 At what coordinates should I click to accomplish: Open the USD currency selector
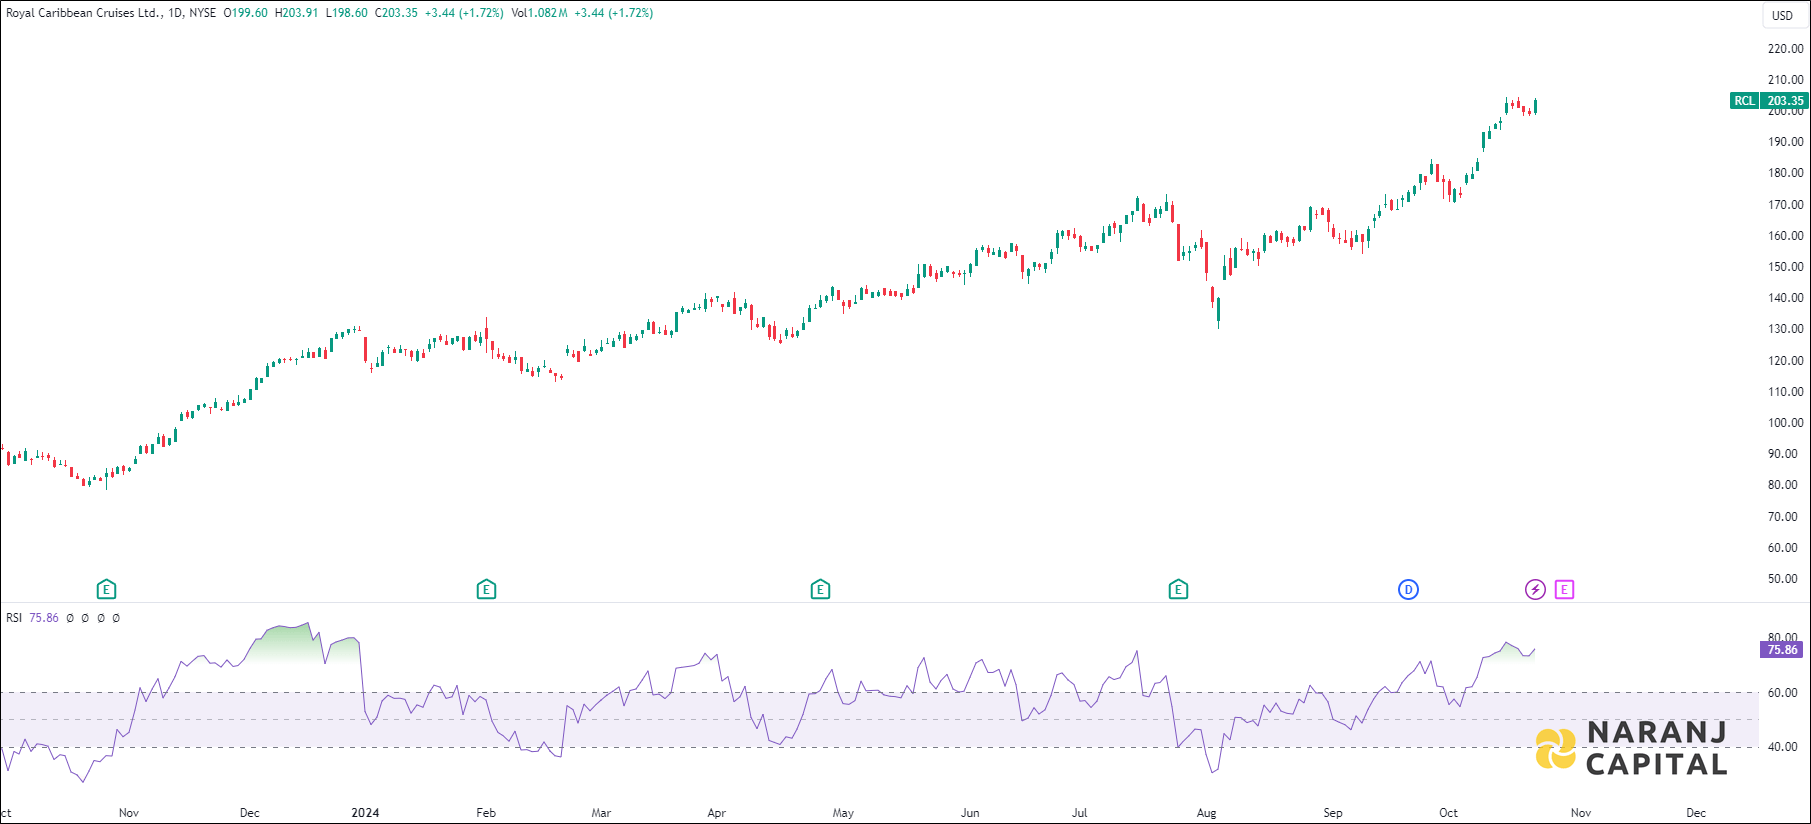coord(1782,15)
